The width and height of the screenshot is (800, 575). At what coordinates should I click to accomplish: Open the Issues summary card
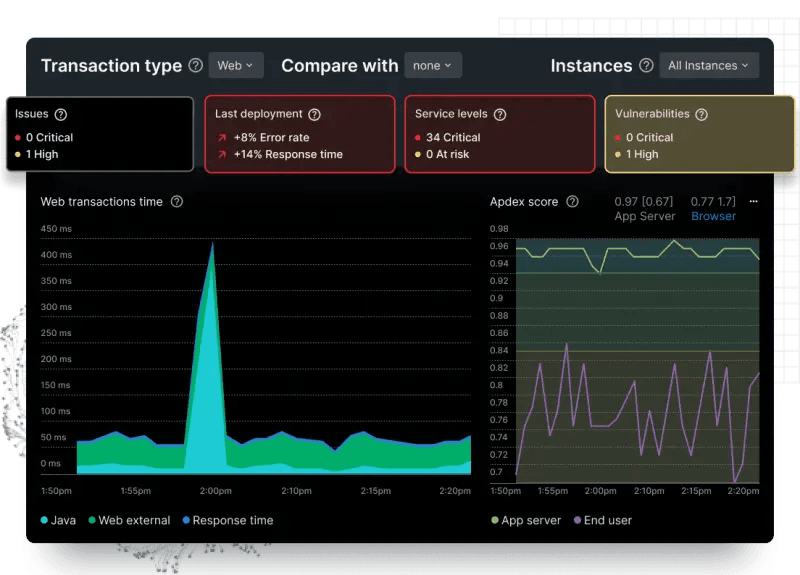click(x=100, y=134)
